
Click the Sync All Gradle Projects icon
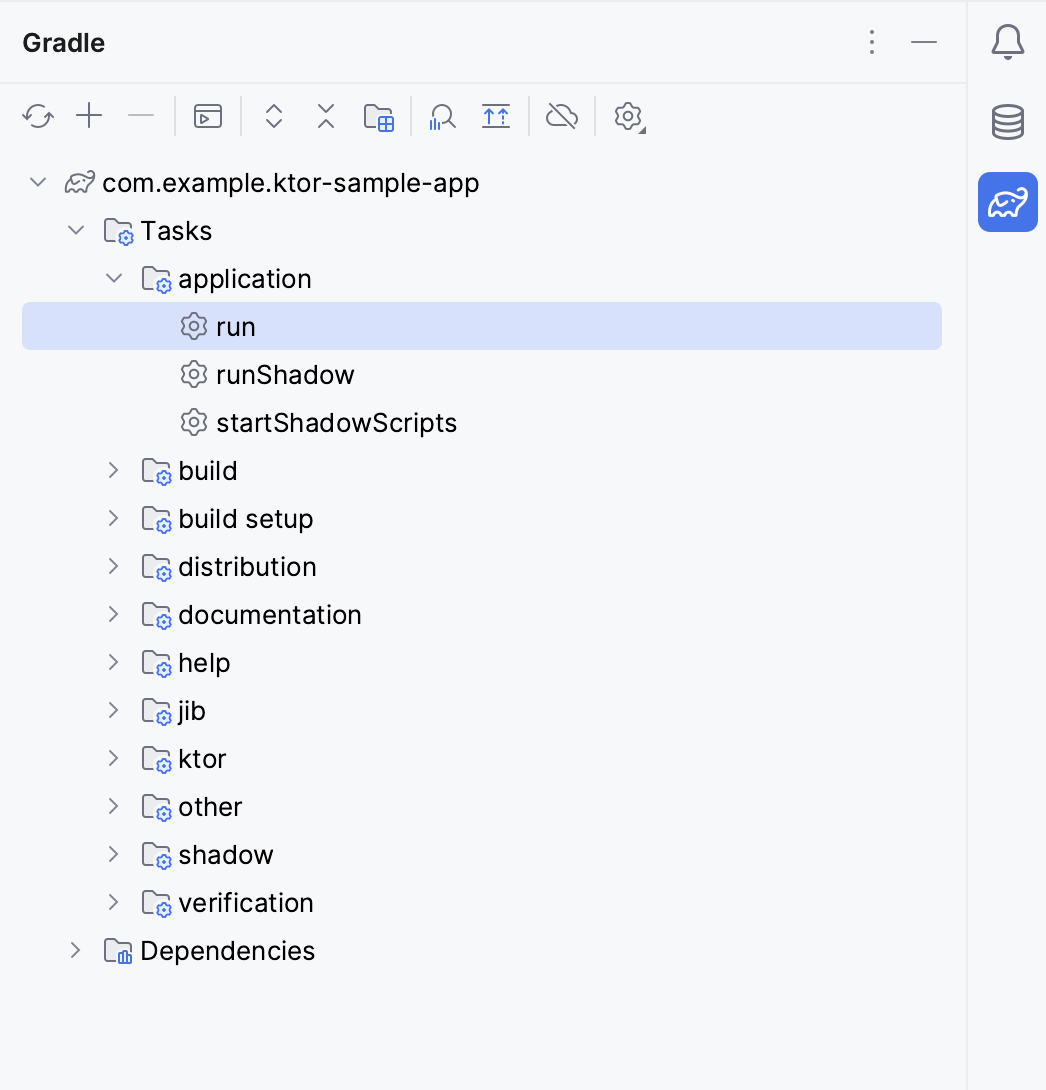[x=38, y=116]
